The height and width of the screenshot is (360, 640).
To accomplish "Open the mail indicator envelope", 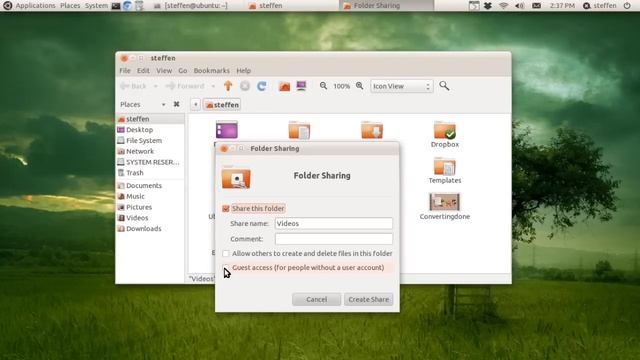I will (536, 6).
